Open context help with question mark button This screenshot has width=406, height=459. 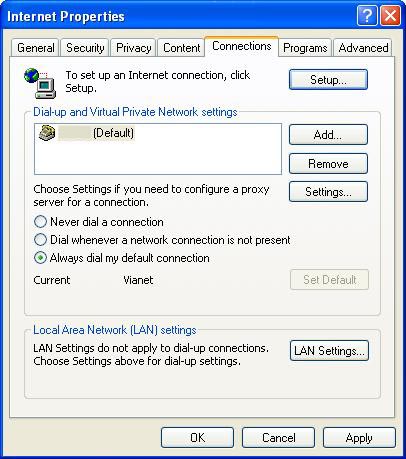coord(367,16)
